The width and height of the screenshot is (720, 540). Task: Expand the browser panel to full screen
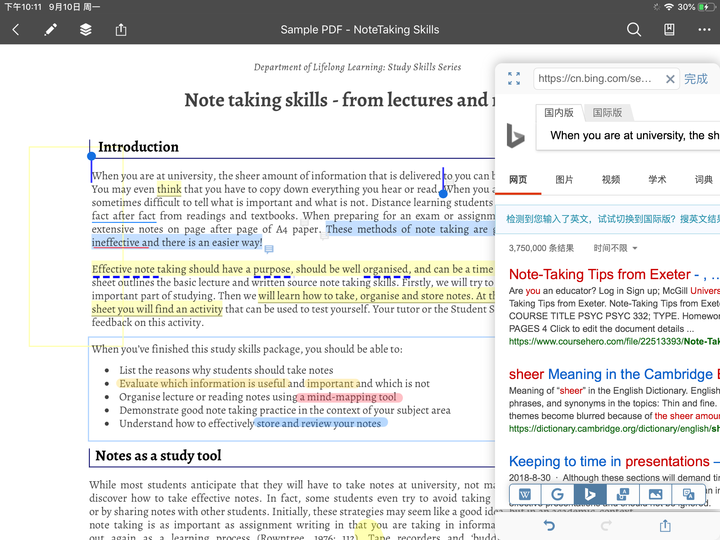(514, 79)
